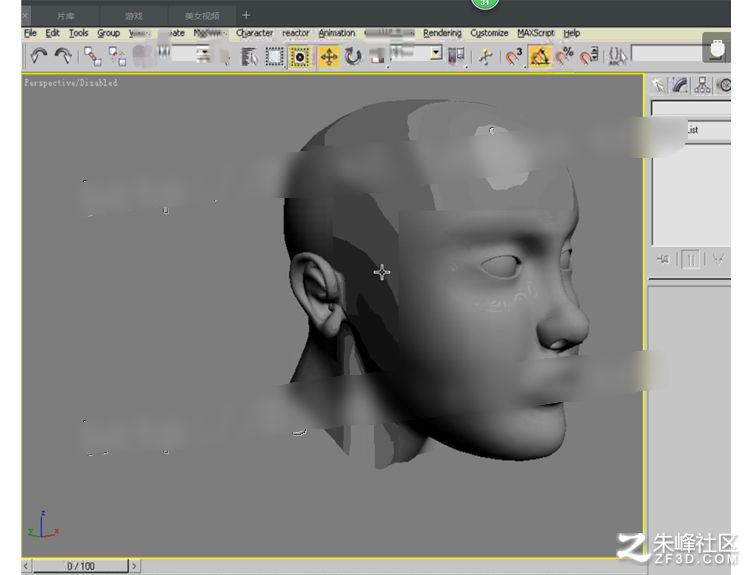Open the reactor menu
Screen dimensions: 750x575
296,33
